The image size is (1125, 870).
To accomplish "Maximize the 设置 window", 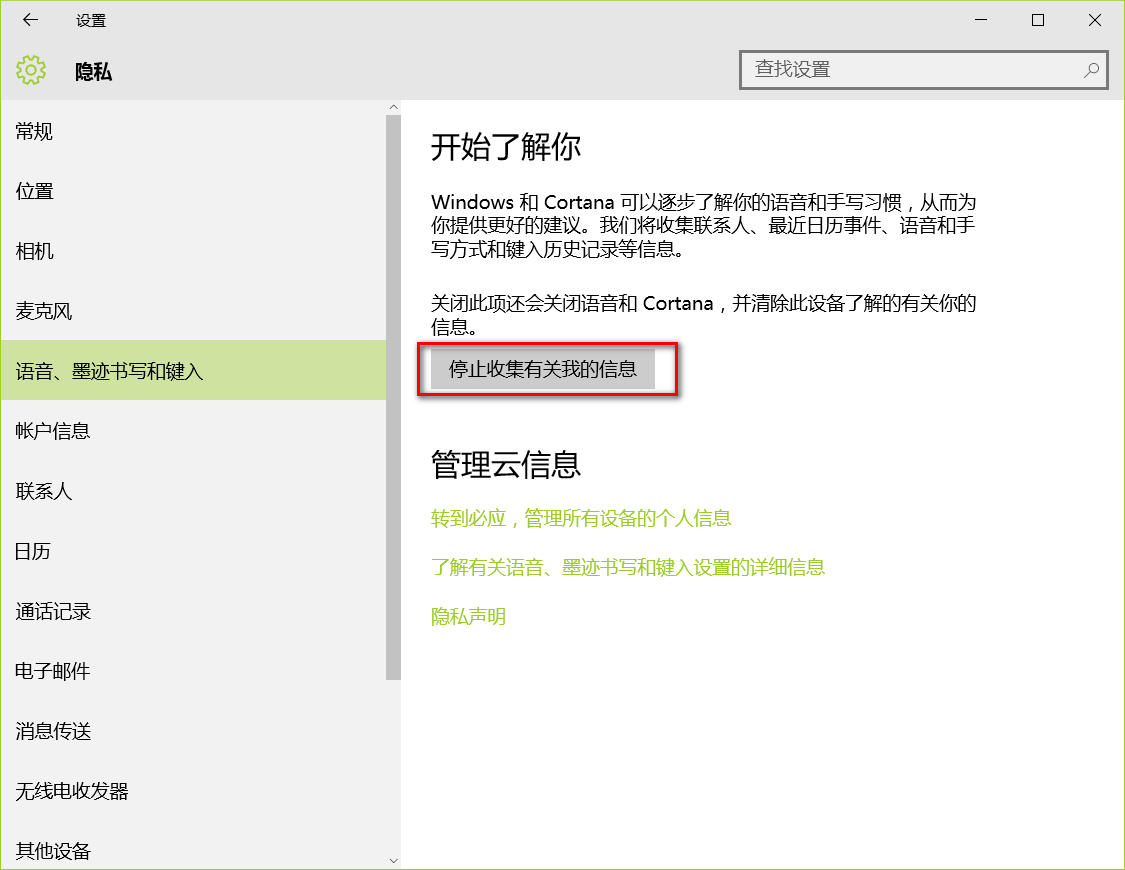I will coord(1037,20).
